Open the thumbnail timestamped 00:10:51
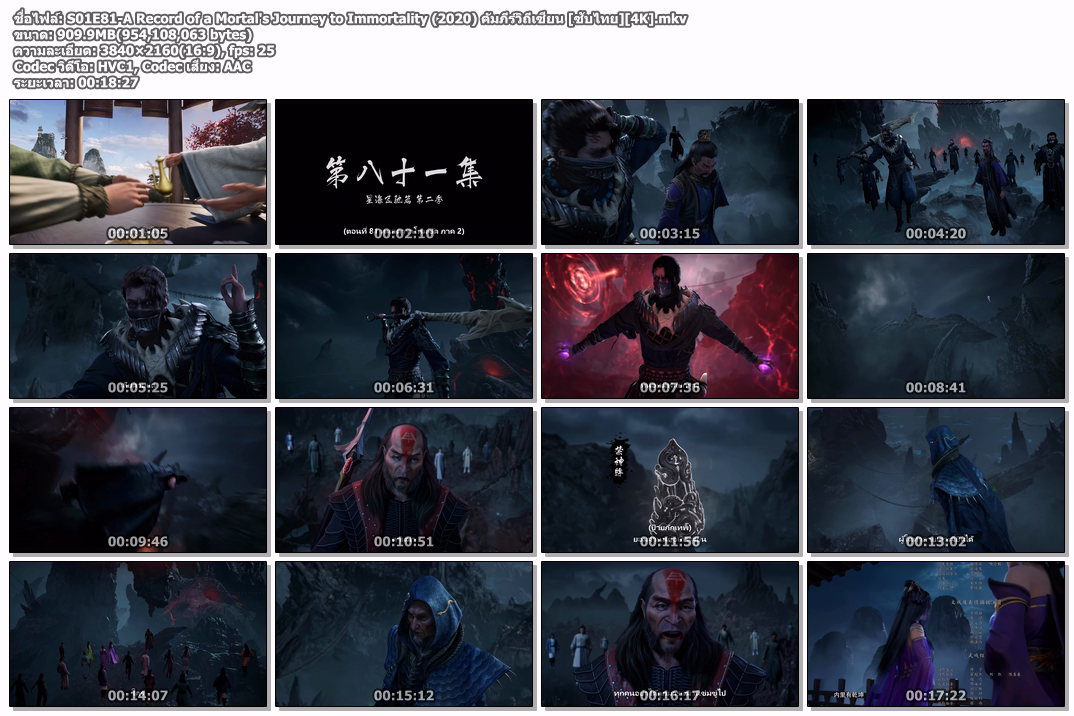 tap(404, 480)
